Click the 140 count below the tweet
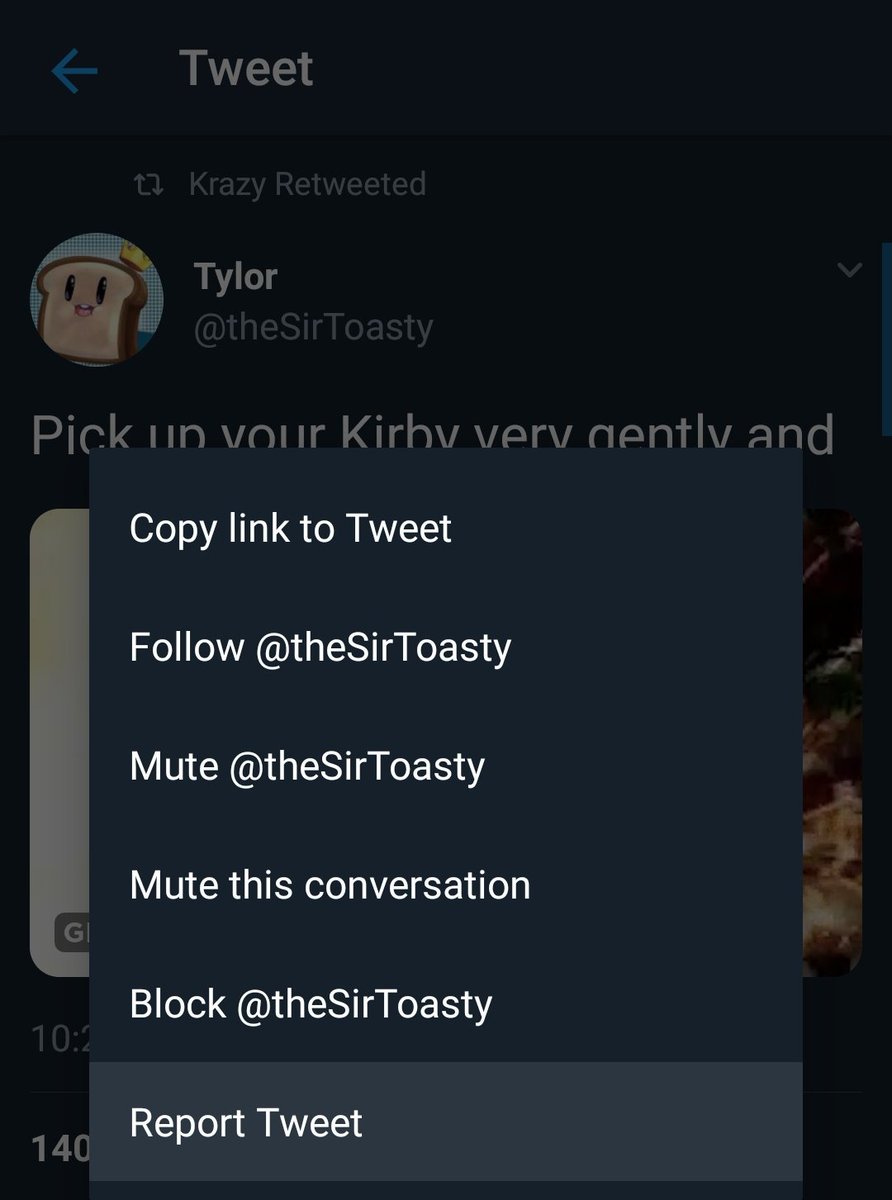 (x=60, y=1148)
